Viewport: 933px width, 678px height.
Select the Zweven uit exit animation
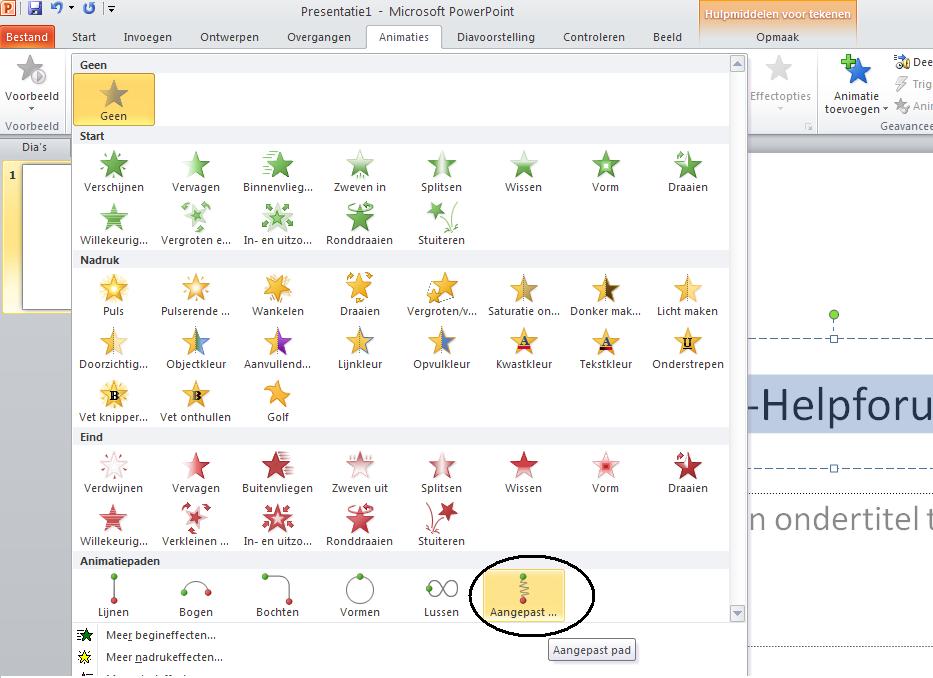(359, 472)
